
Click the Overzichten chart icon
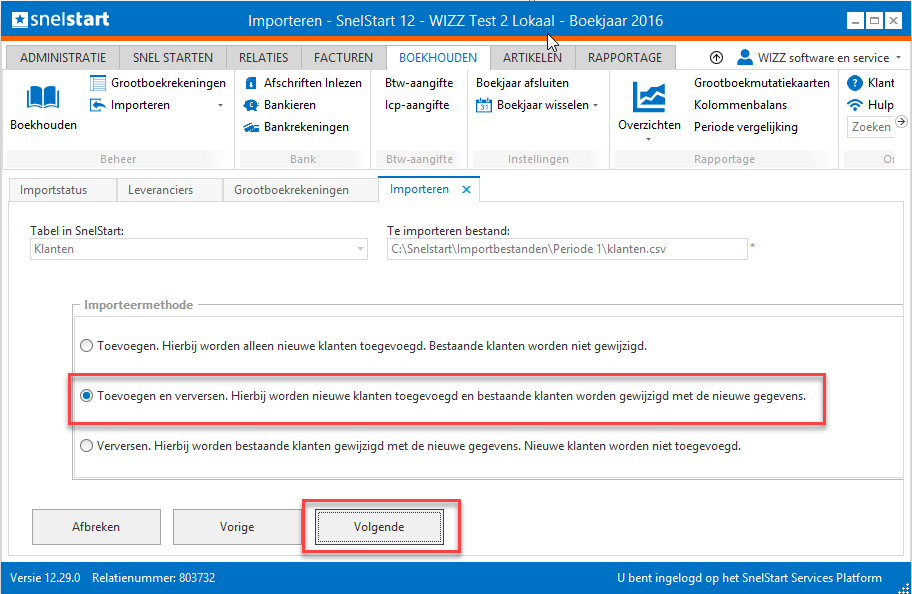[x=649, y=97]
